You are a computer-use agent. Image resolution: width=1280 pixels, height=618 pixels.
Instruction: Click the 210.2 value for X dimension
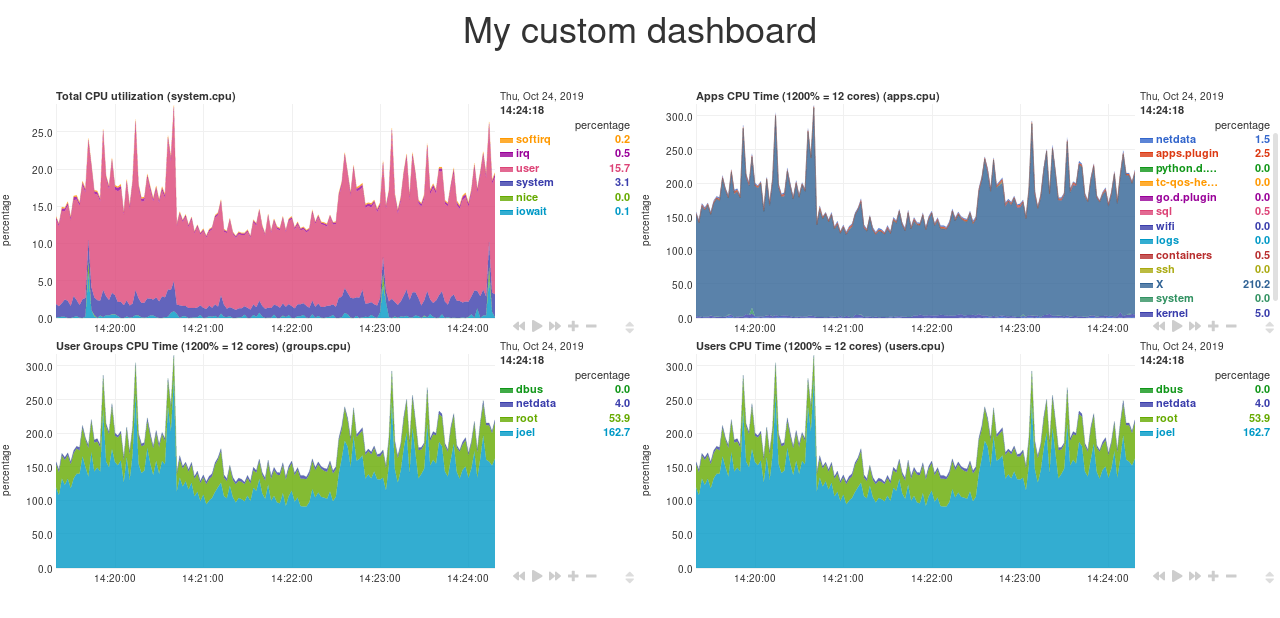click(1256, 284)
